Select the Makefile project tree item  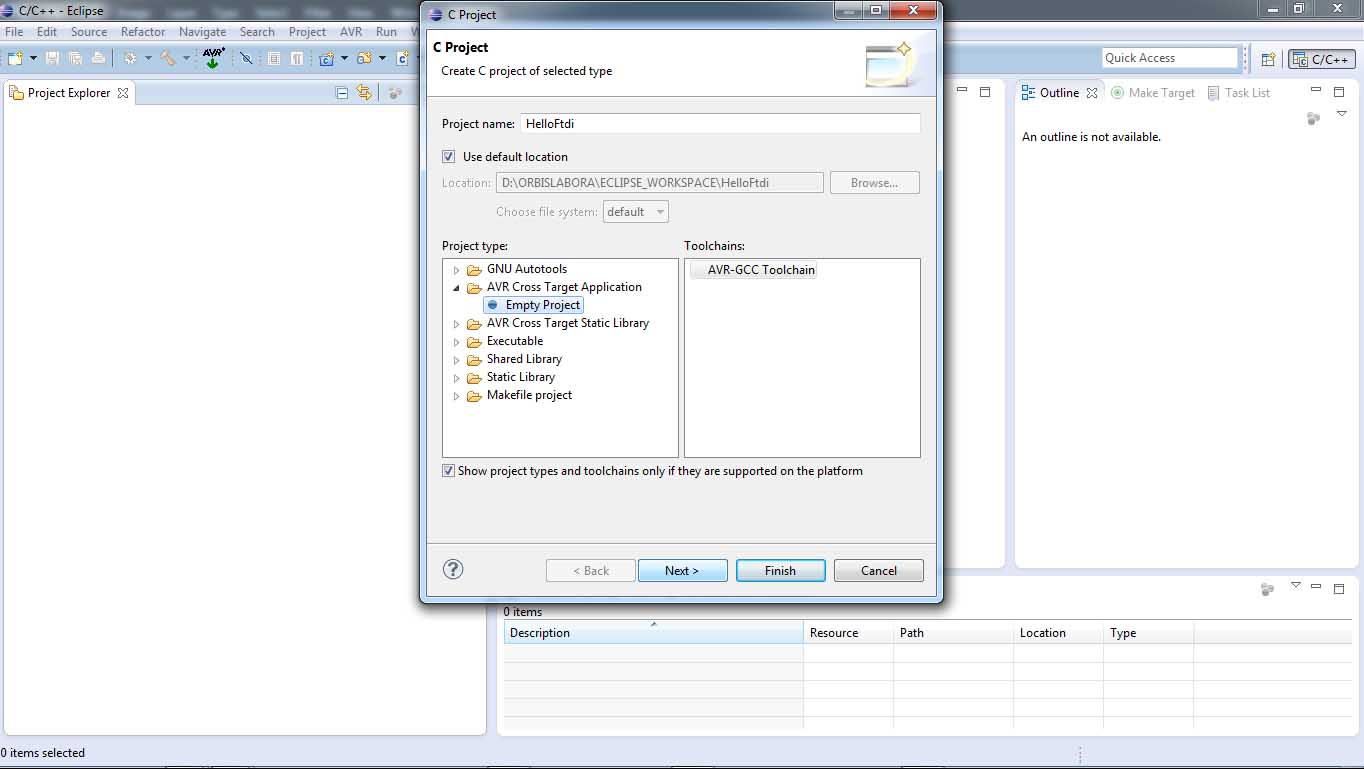(x=520, y=396)
